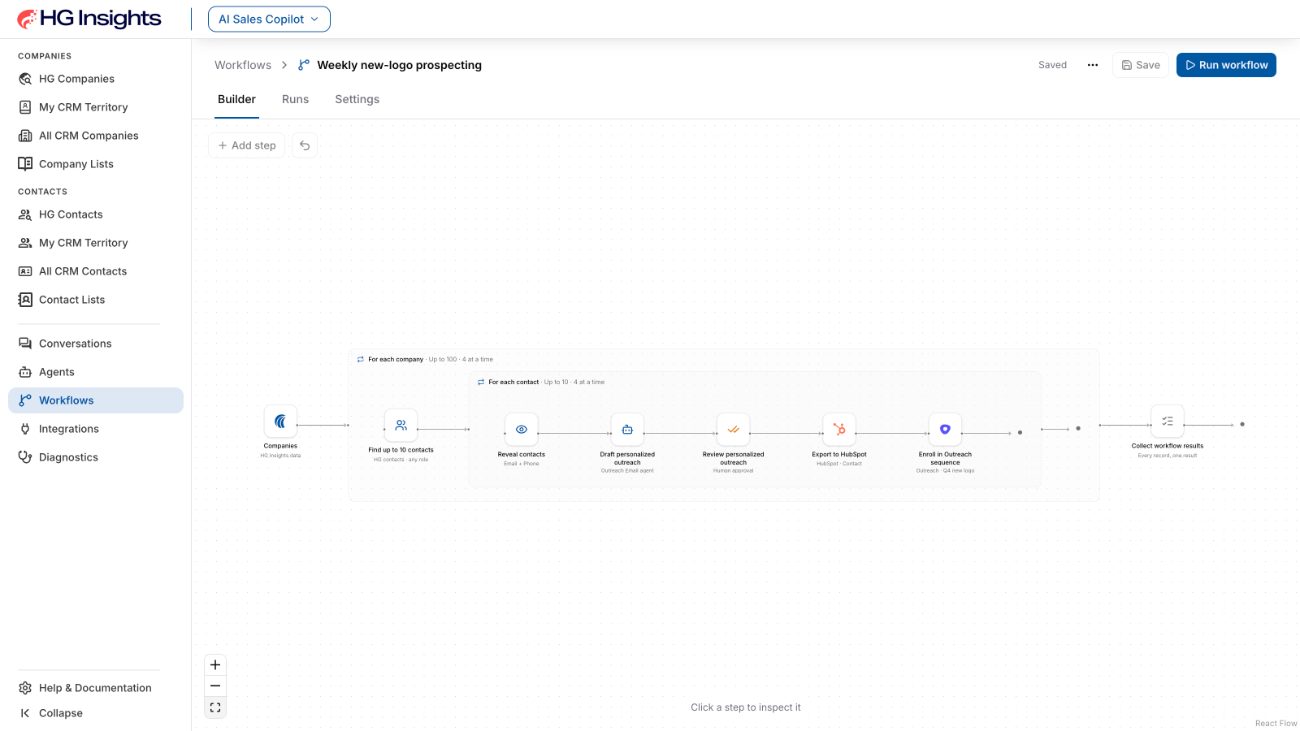
Task: Click the Enroll in Outreach sequence node
Action: tap(945, 429)
